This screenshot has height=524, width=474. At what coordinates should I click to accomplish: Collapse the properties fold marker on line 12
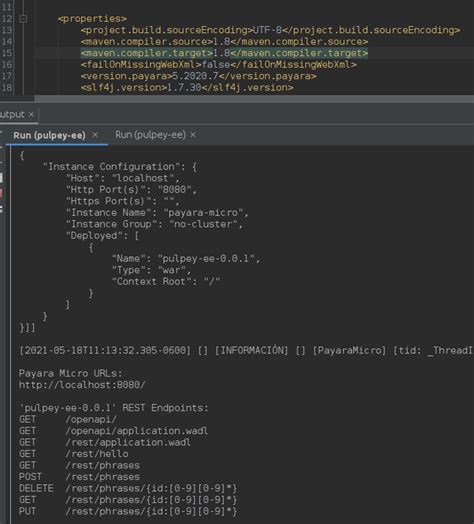click(x=23, y=19)
